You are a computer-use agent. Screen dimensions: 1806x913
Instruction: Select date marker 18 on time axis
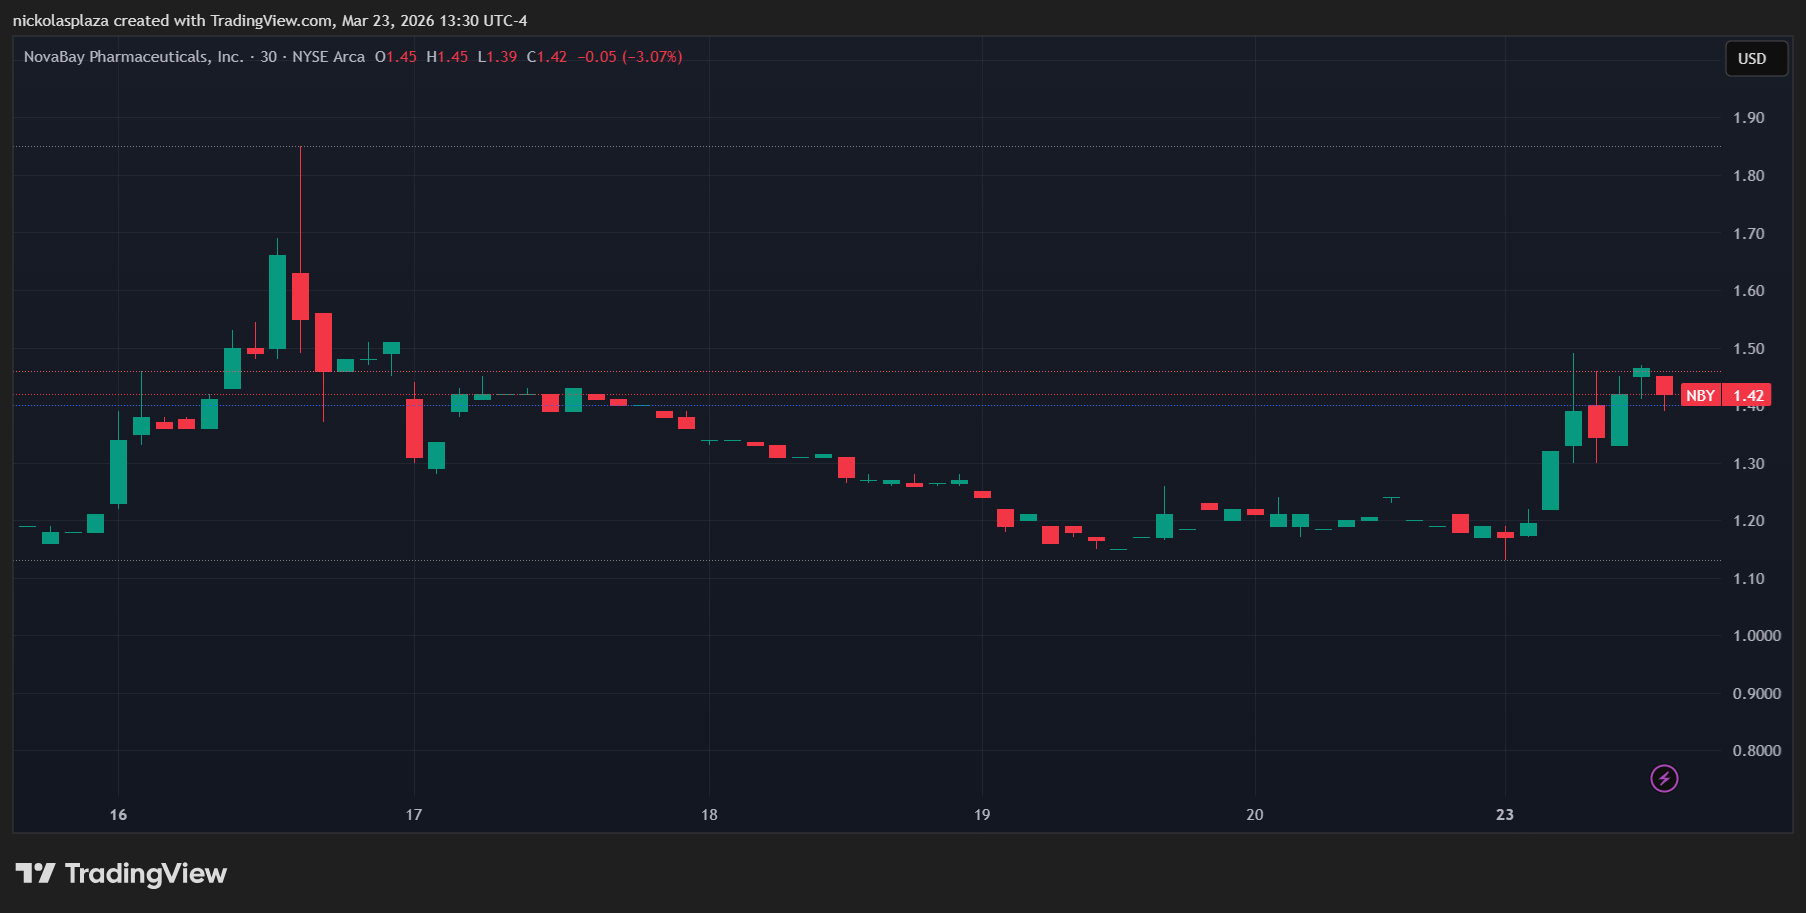pos(709,814)
